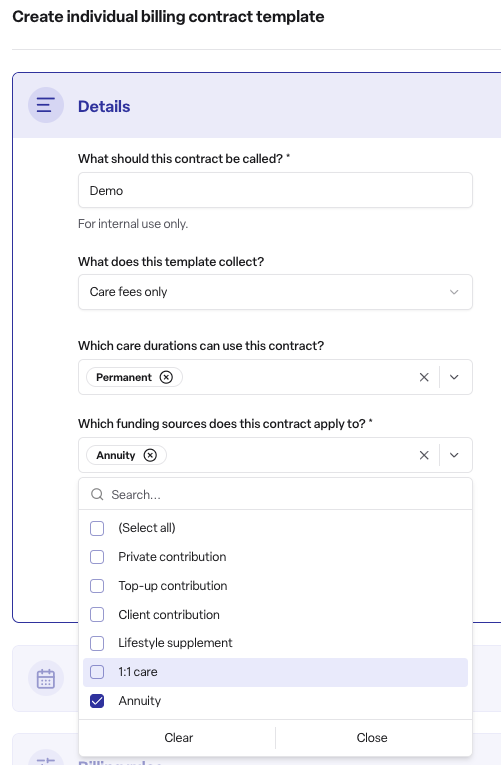Click the calendar section icon
The height and width of the screenshot is (765, 501).
46,679
